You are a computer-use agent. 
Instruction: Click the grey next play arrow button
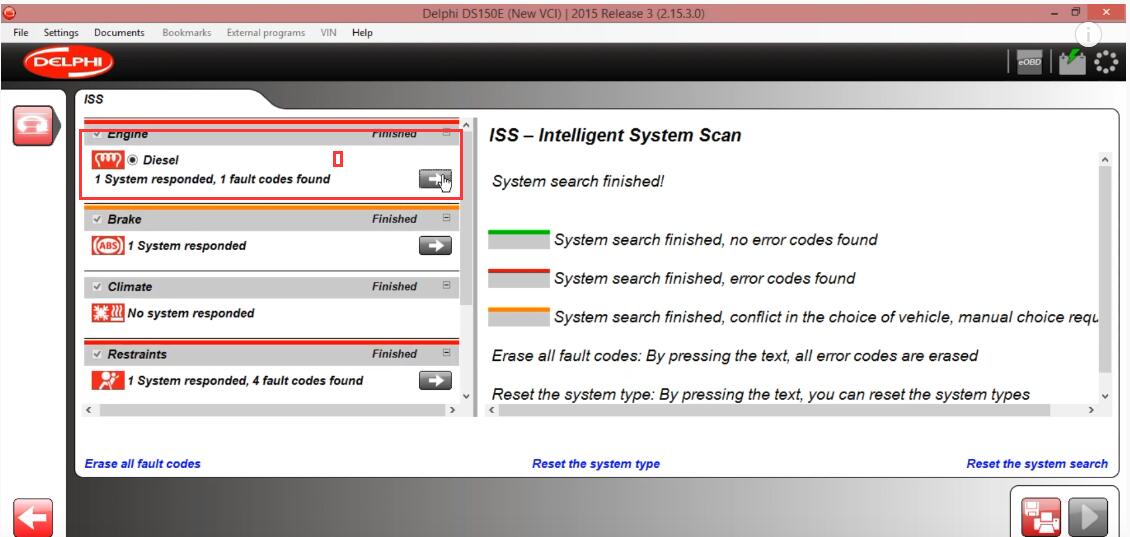(1087, 517)
